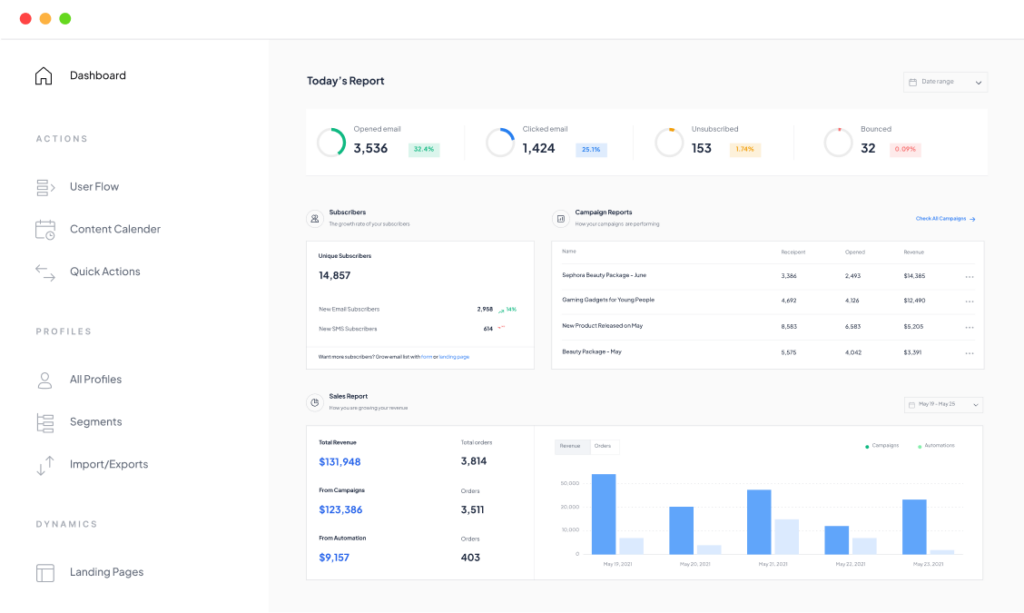
Task: Open the May 19 - May 25 date dropdown
Action: pyautogui.click(x=943, y=405)
